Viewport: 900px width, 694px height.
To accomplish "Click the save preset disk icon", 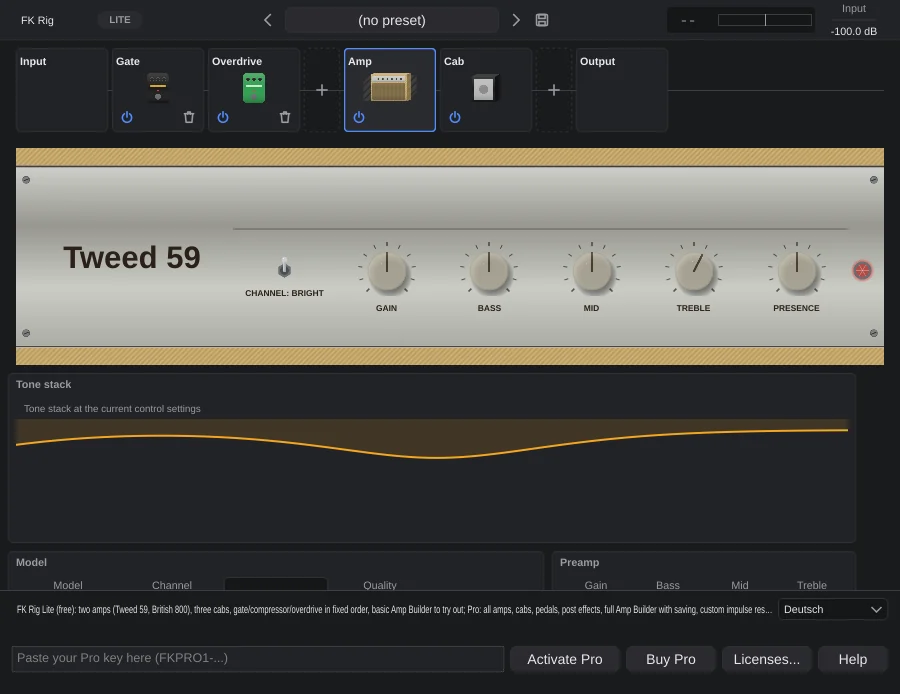I will click(x=542, y=20).
